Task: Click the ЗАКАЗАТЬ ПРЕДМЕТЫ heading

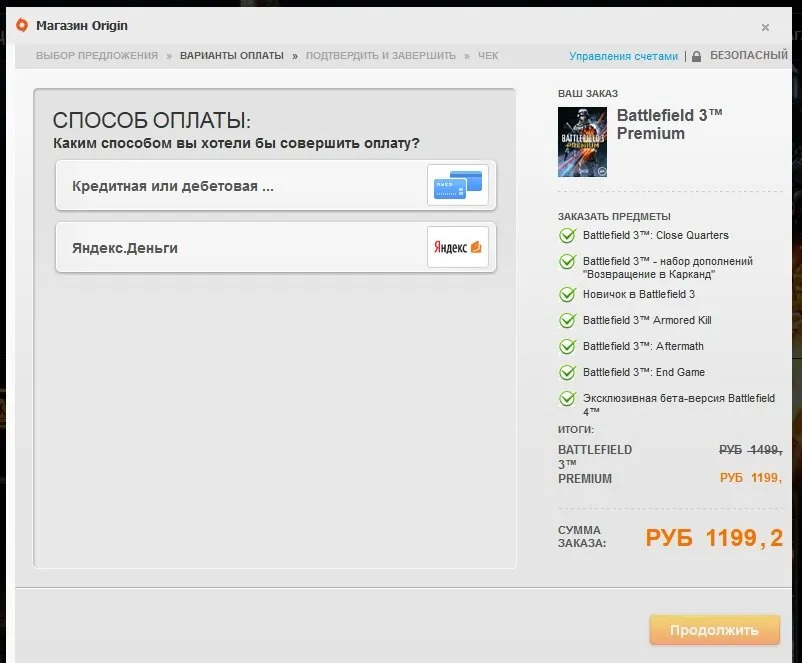Action: (x=614, y=216)
